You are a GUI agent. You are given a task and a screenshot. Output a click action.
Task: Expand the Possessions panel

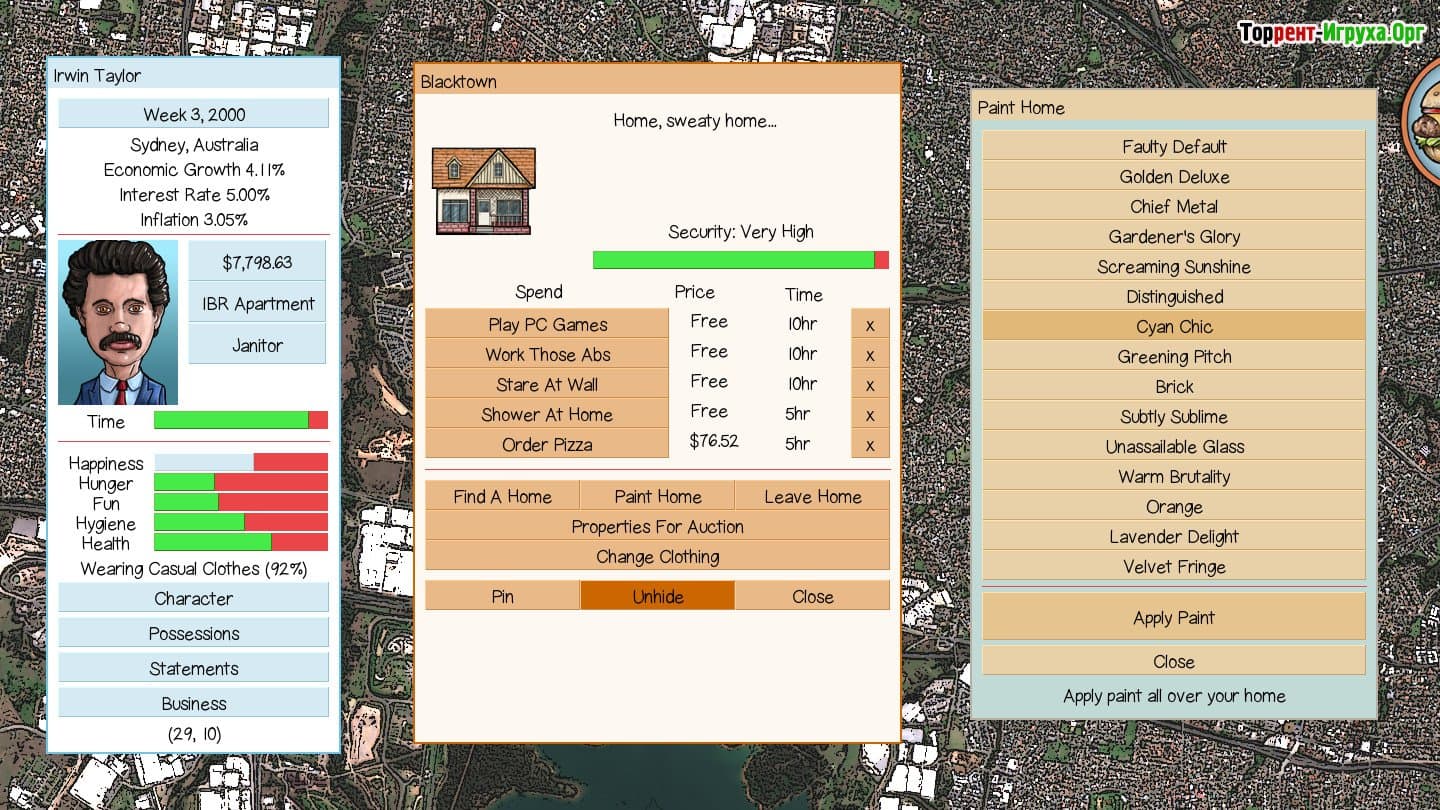pyautogui.click(x=193, y=634)
